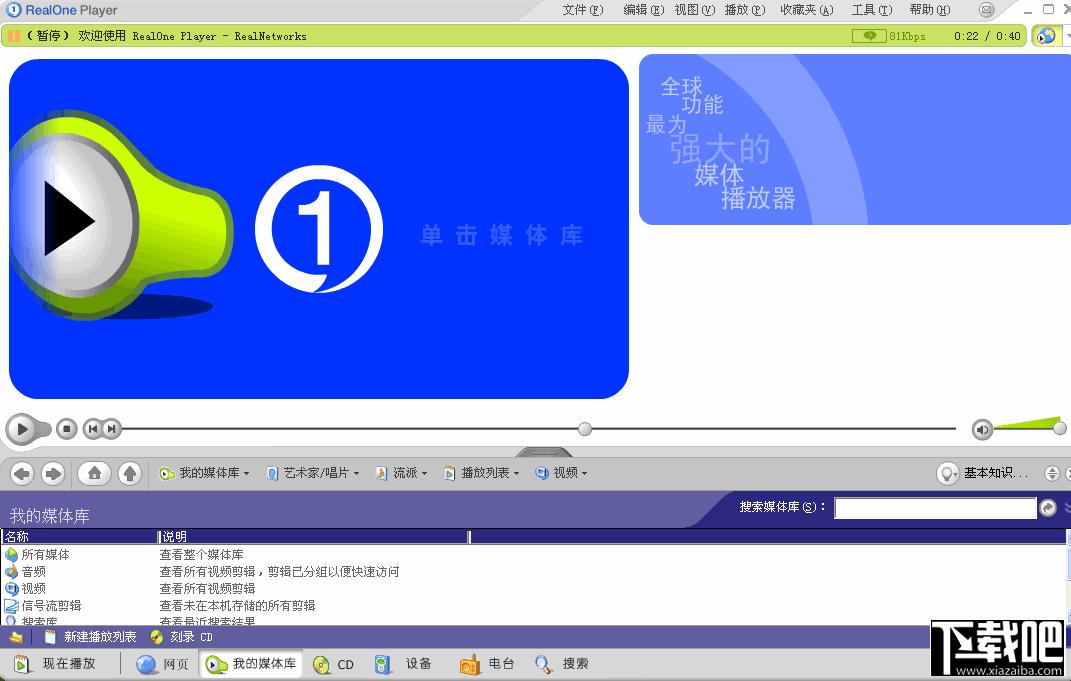The height and width of the screenshot is (681, 1071).
Task: Click the library list vertical scrollbar
Action: click(1068, 579)
